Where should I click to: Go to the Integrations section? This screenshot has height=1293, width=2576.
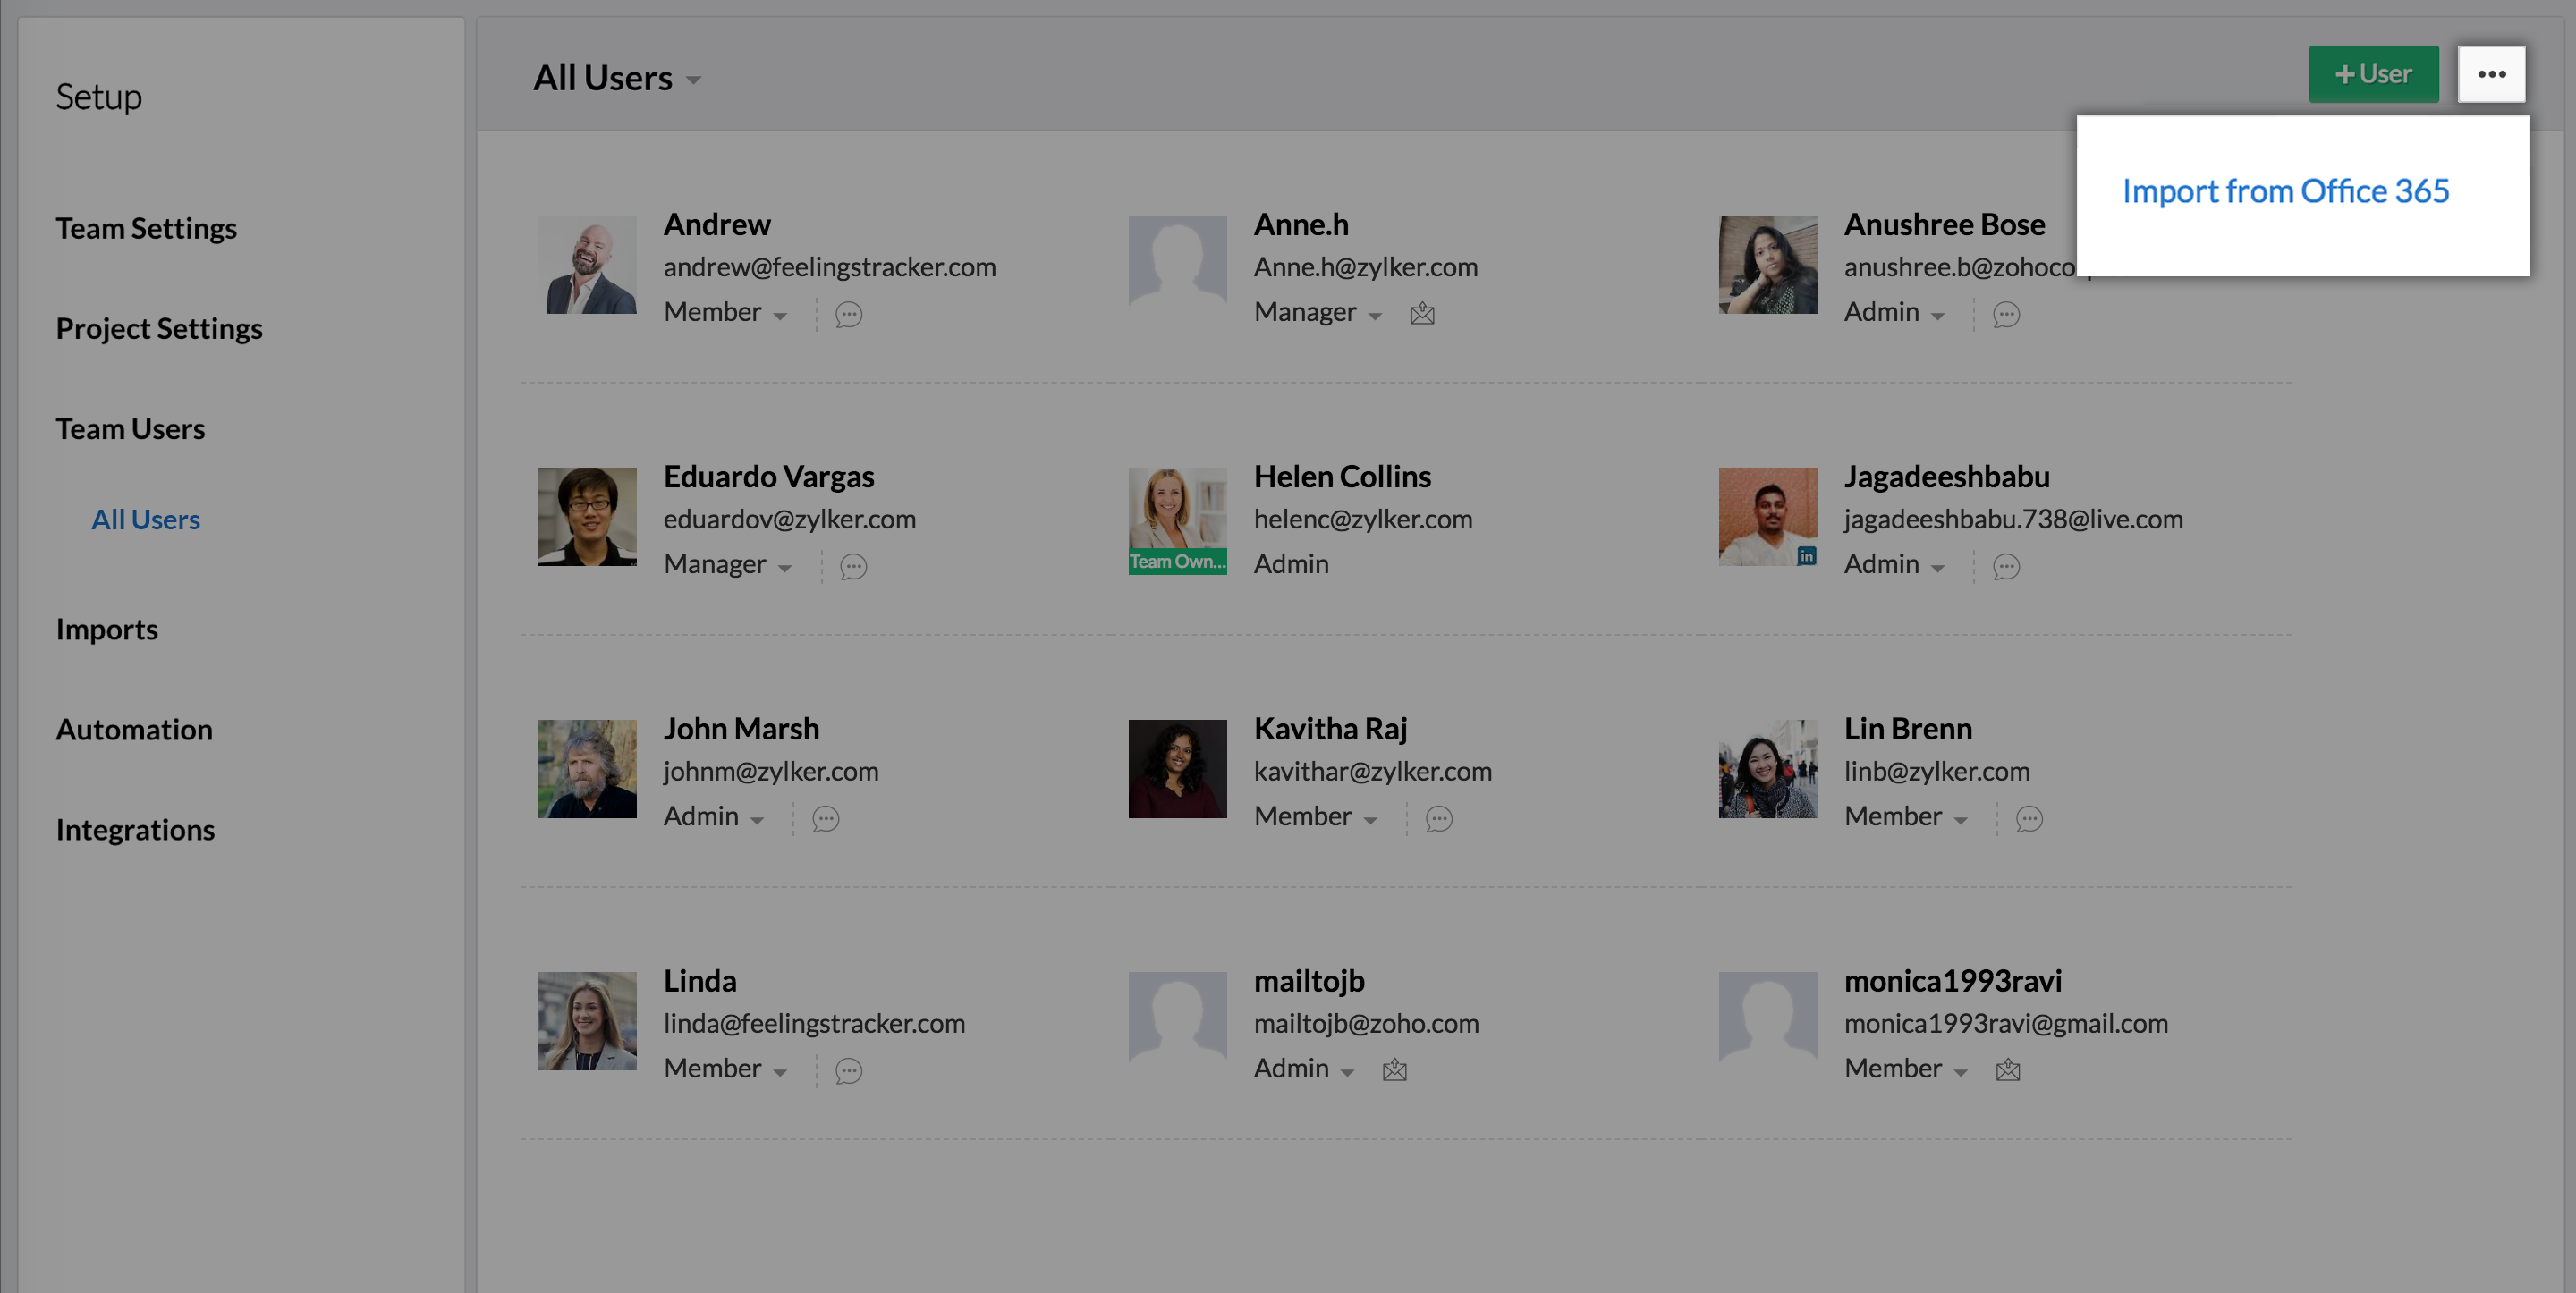pyautogui.click(x=135, y=829)
